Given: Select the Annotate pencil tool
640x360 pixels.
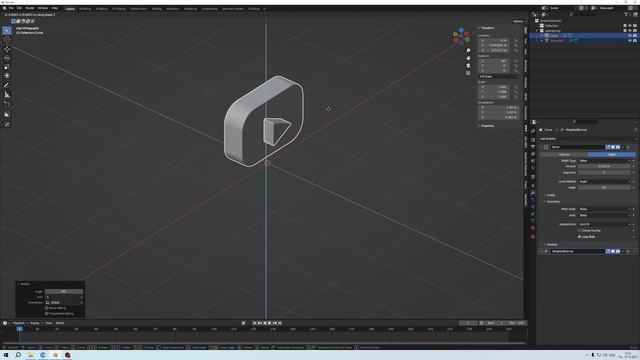Looking at the screenshot, I should click(7, 85).
